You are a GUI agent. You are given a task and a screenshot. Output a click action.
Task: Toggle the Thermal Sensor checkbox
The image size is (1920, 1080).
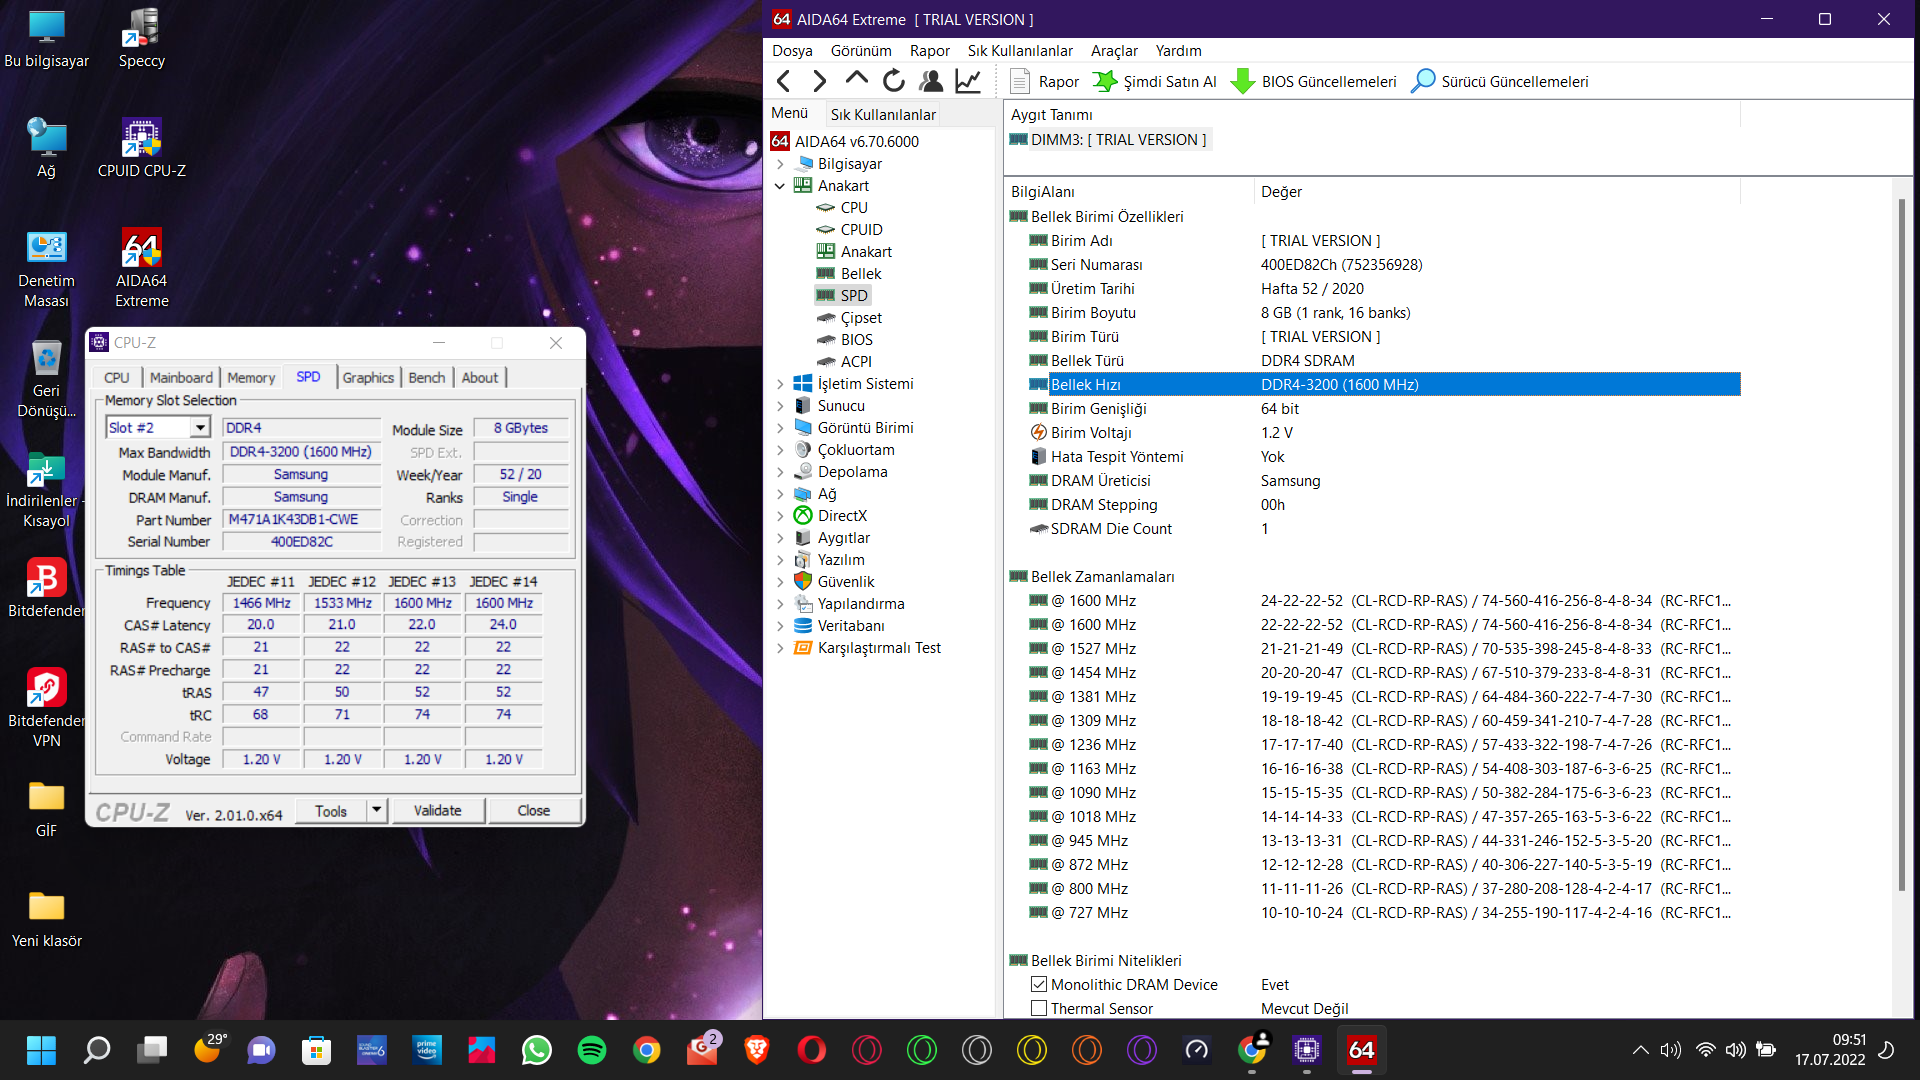(x=1039, y=1009)
